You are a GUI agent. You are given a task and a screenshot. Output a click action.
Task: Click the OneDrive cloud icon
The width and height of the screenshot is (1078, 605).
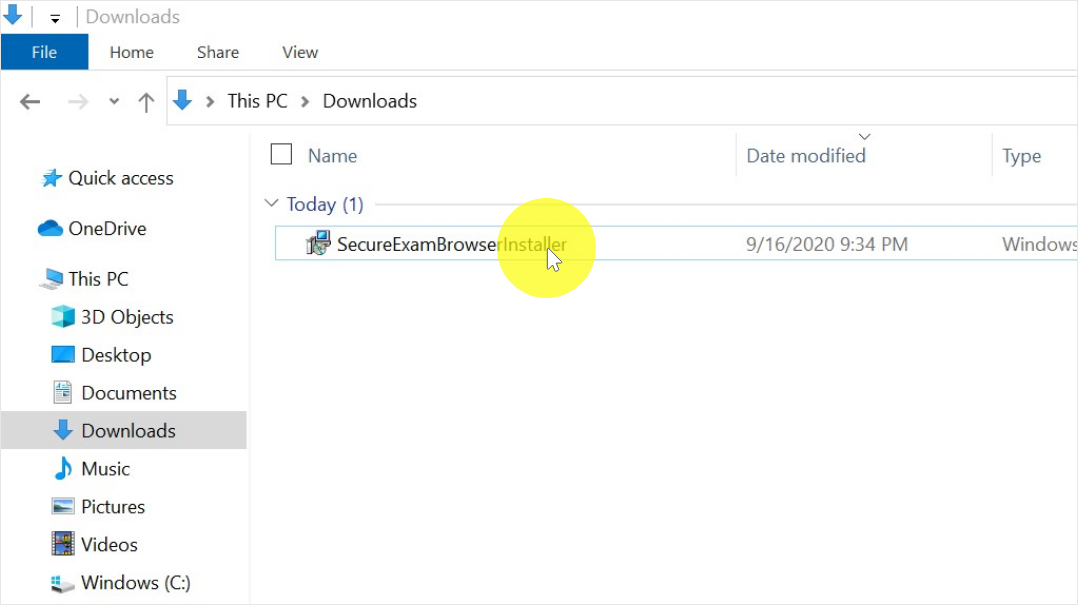point(50,228)
